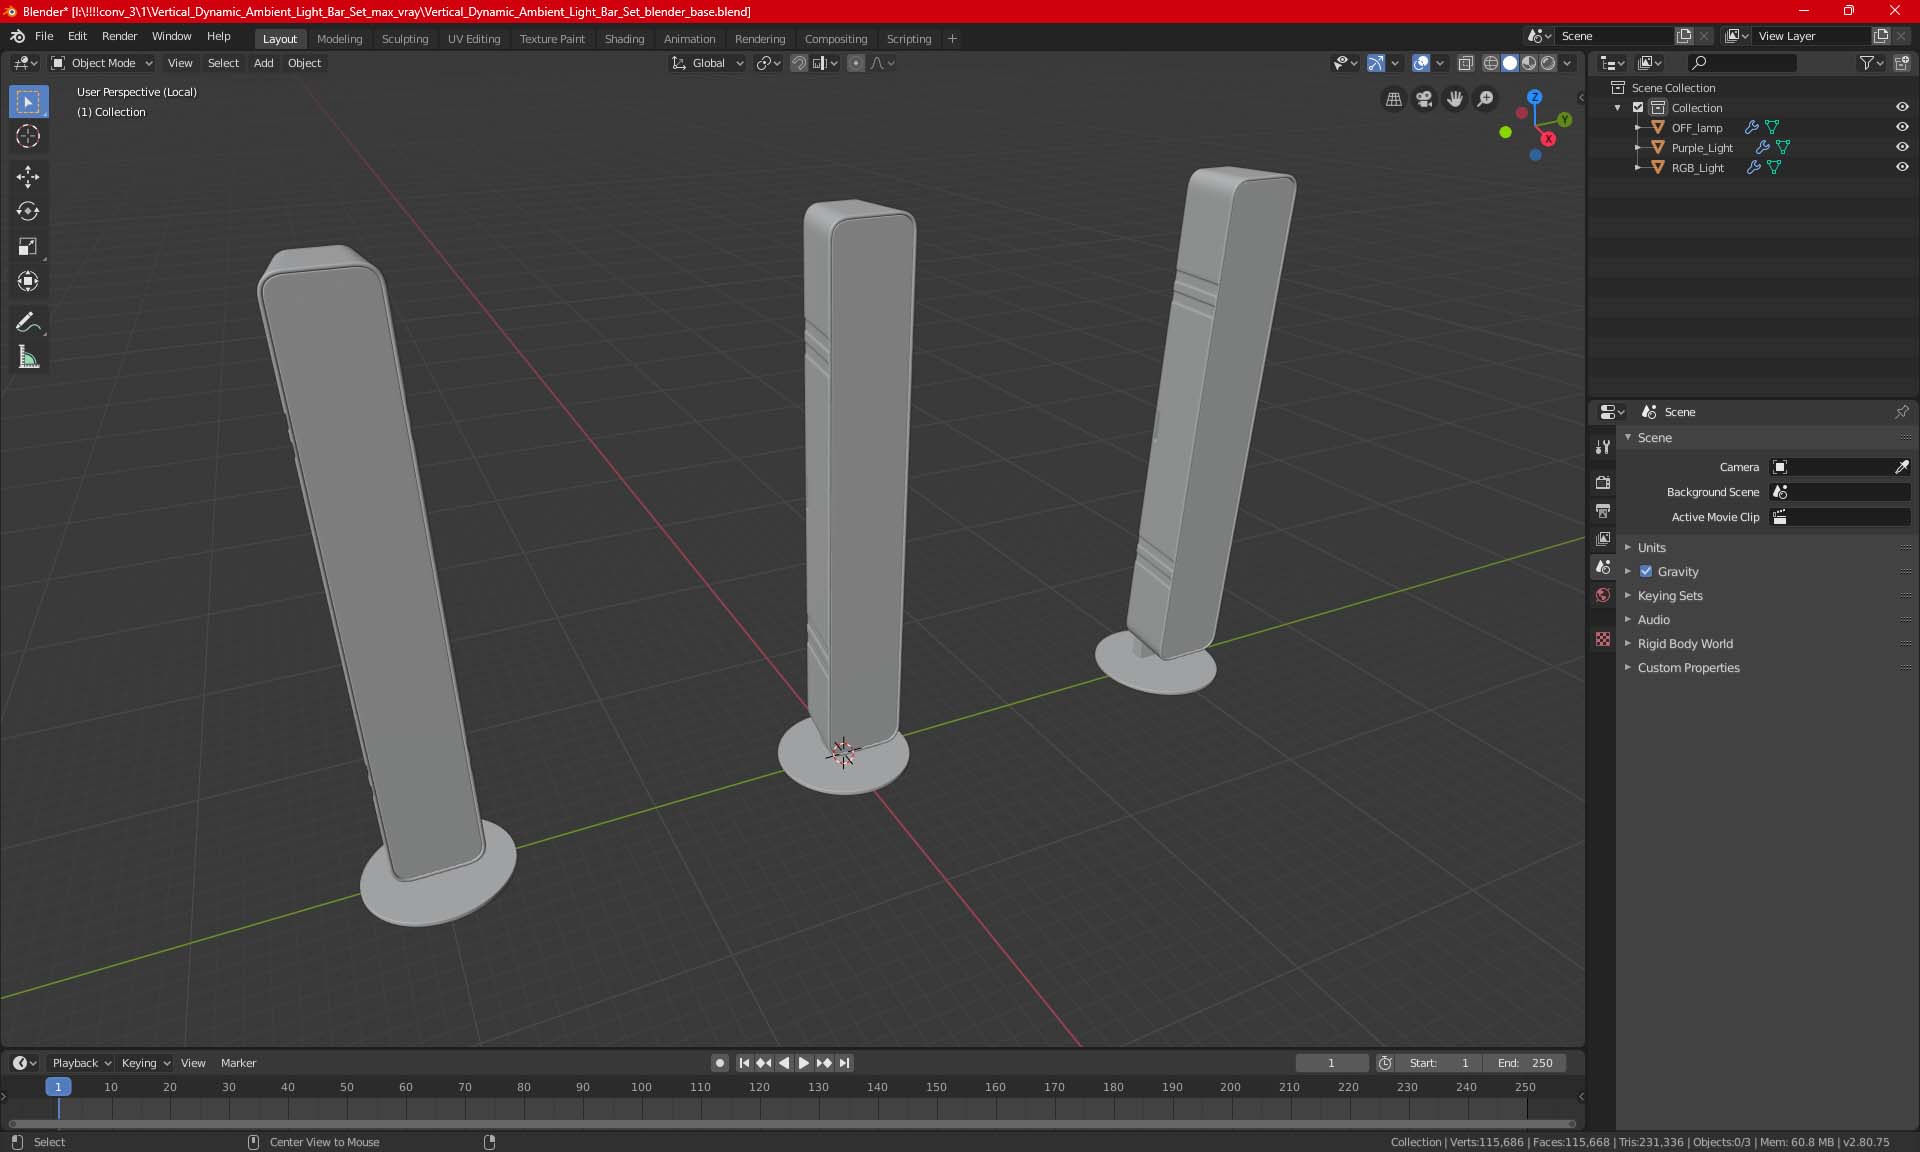
Task: Toggle camera view icon in viewport
Action: coord(1424,99)
